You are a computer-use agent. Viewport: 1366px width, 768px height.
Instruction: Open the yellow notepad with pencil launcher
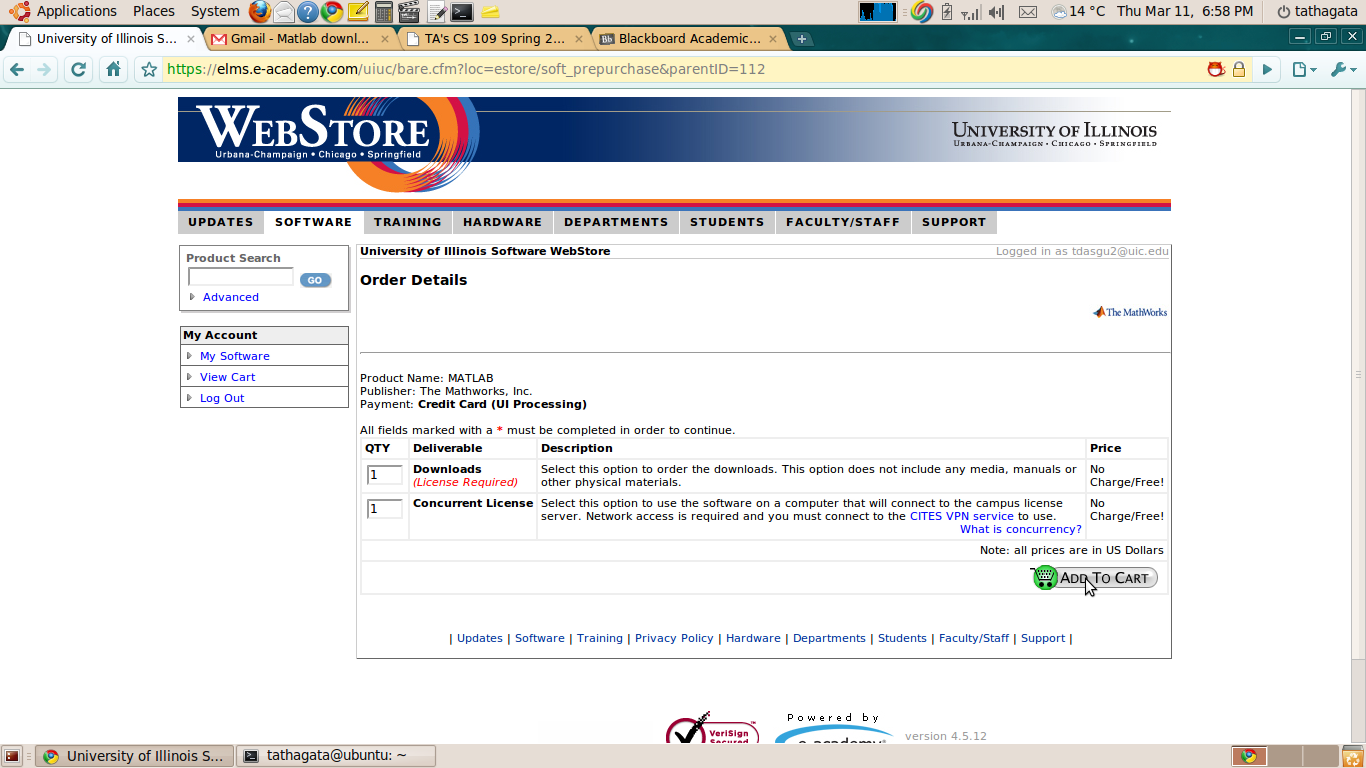click(358, 12)
